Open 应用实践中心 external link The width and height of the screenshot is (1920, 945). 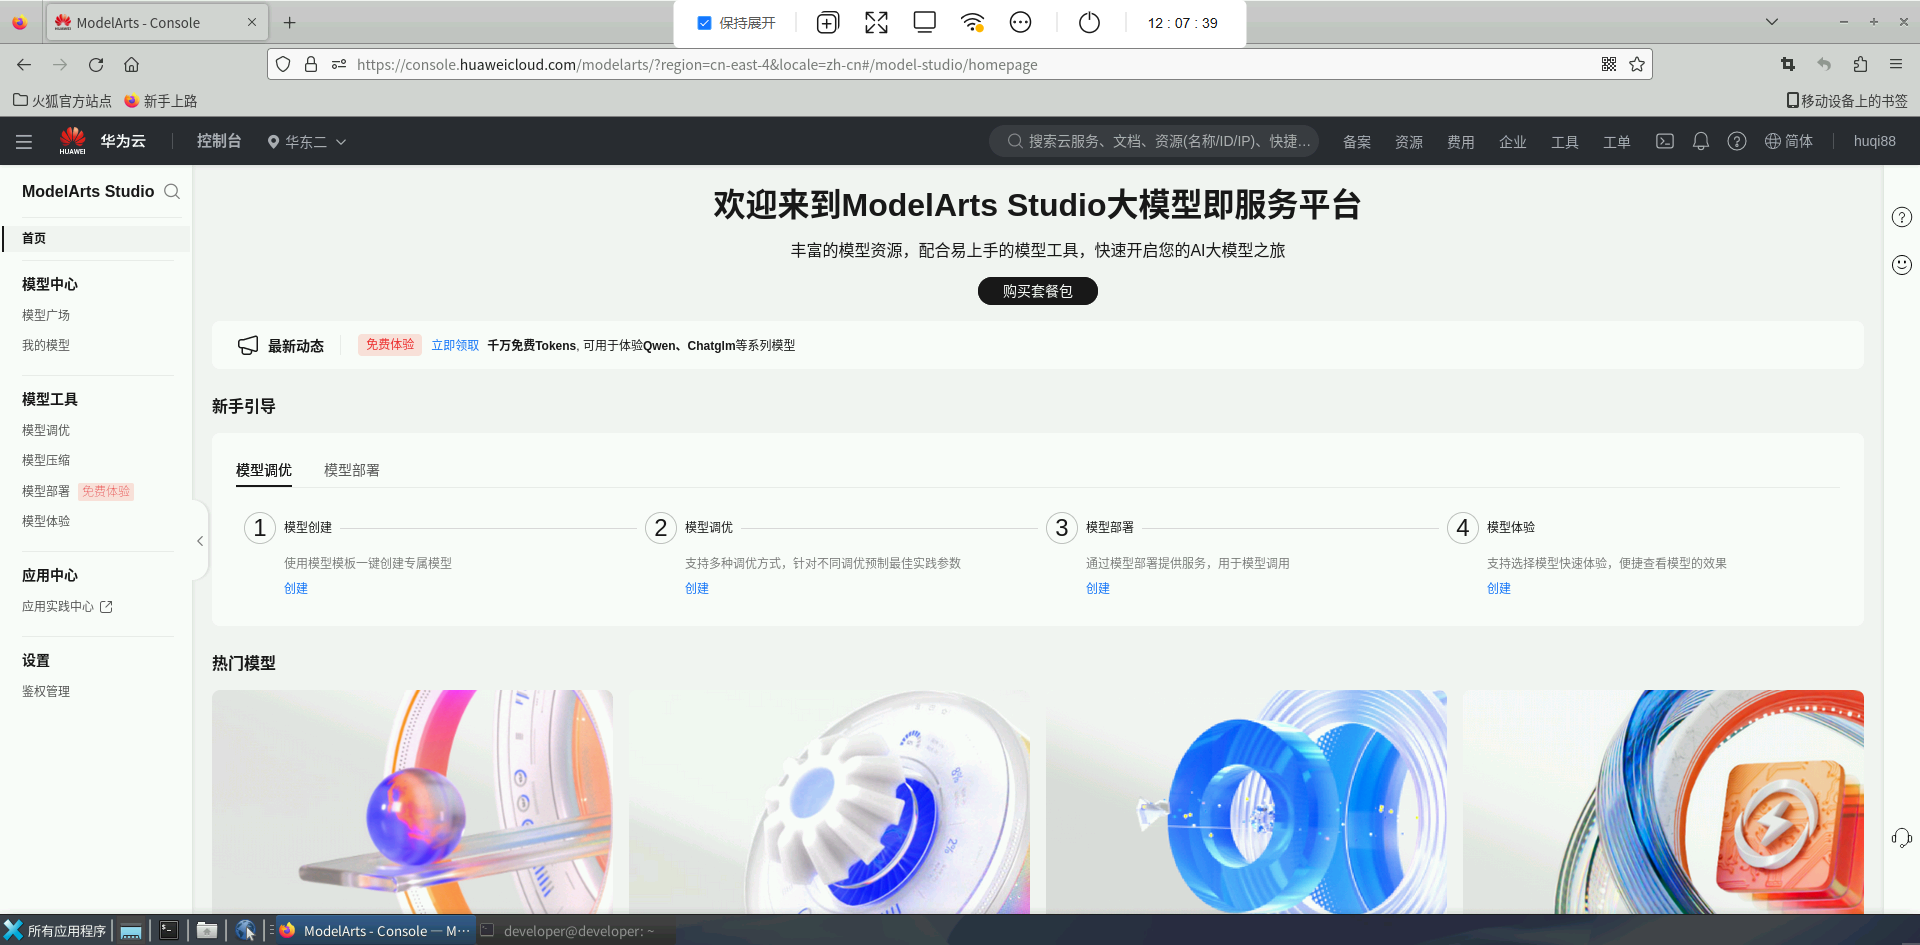tap(67, 606)
